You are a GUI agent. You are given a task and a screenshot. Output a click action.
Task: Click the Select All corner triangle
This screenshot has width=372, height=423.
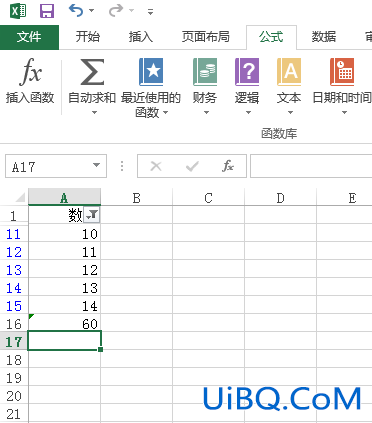coord(20,198)
